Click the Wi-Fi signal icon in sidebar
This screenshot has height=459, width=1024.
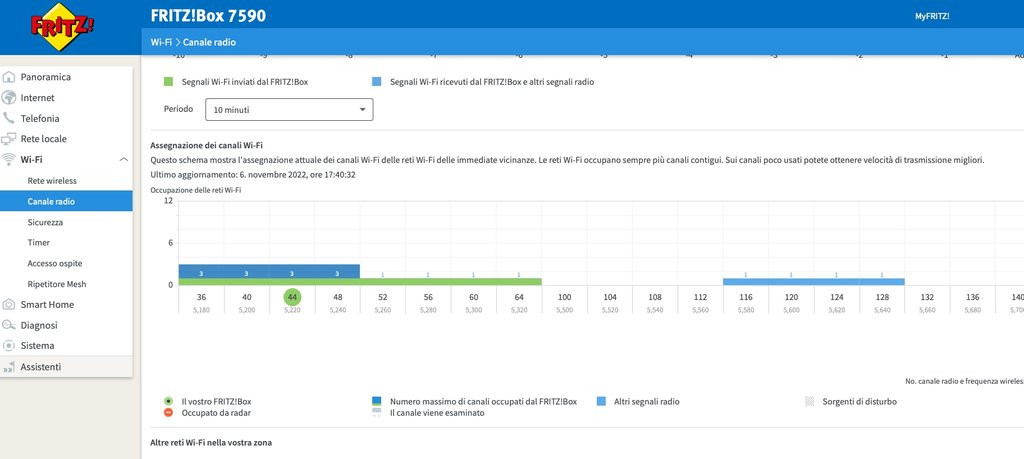[x=10, y=160]
